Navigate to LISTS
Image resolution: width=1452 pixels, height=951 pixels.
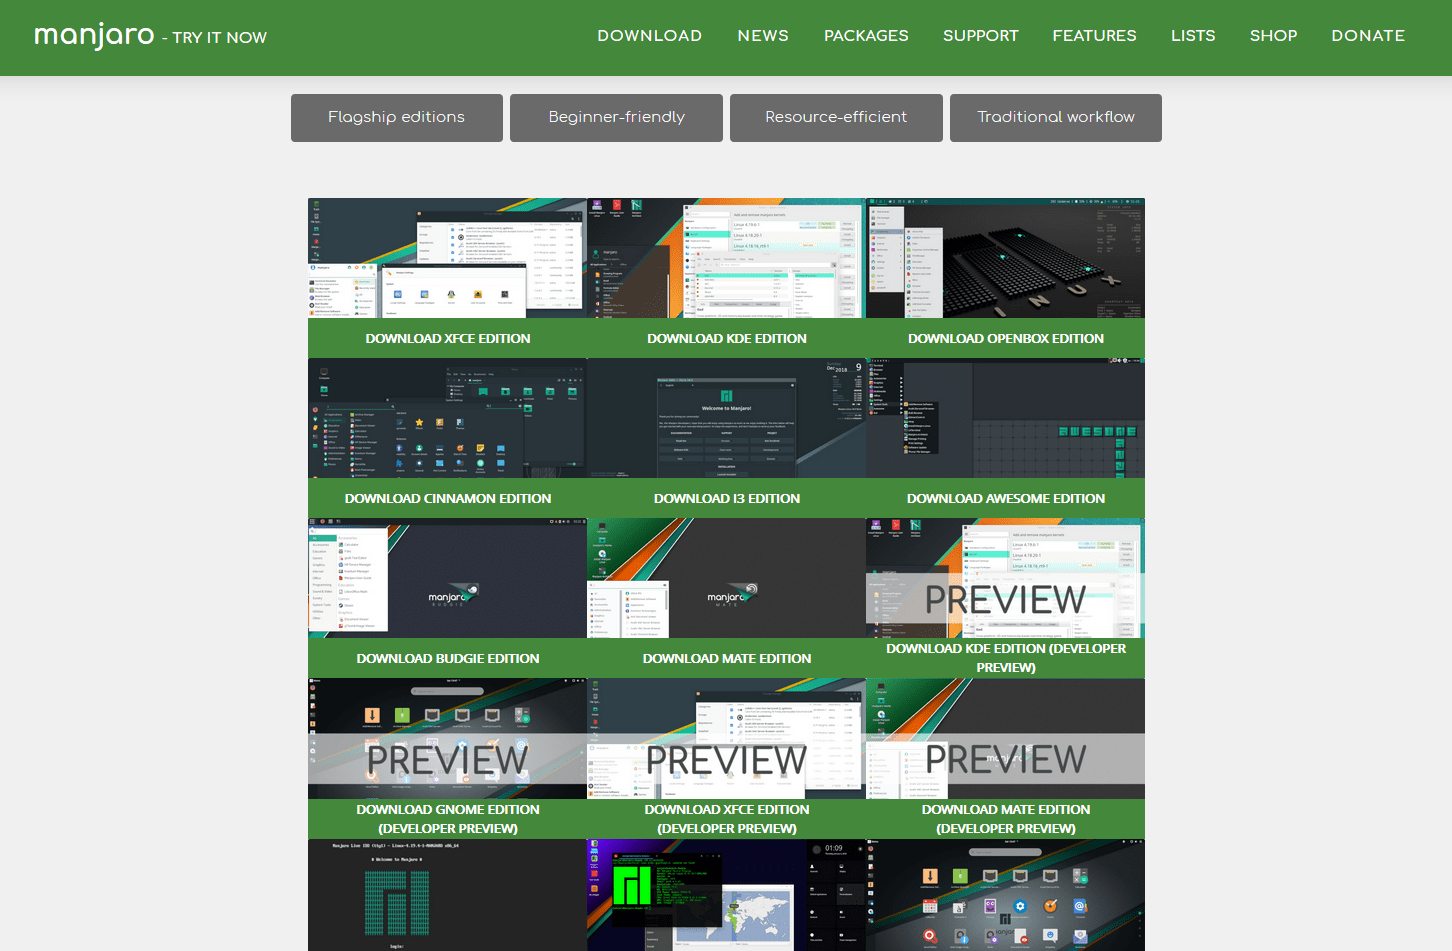[1192, 36]
